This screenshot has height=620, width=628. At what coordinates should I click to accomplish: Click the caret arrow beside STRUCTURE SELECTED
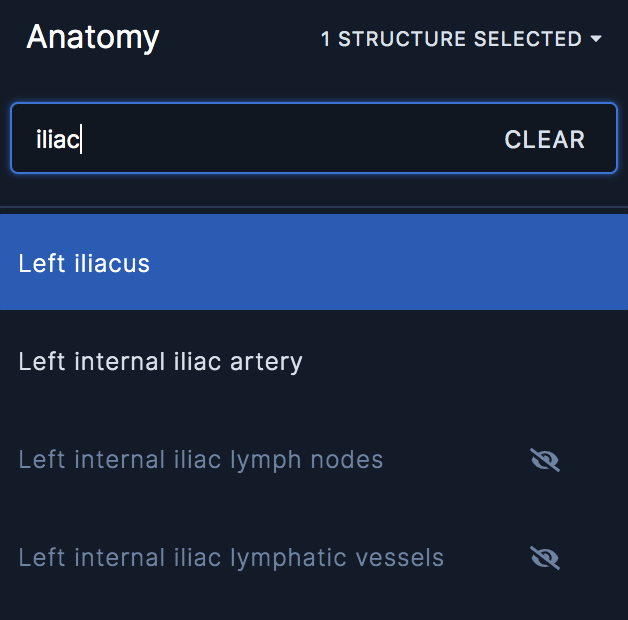tap(596, 39)
